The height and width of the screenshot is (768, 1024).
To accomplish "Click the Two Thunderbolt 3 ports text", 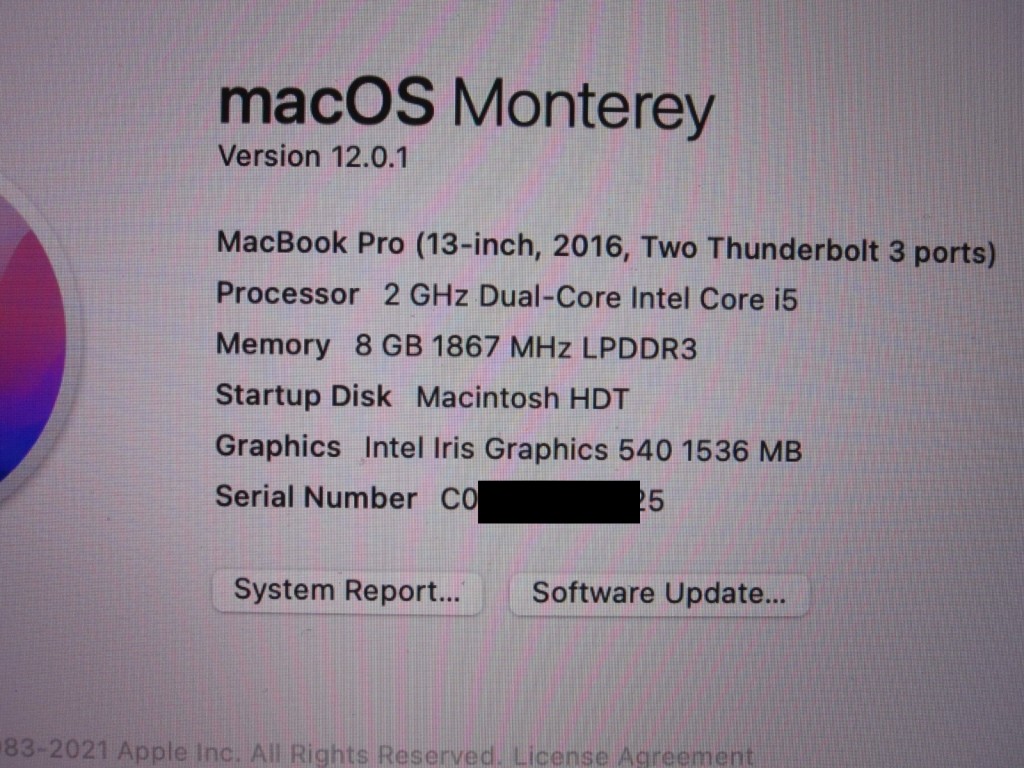I will pyautogui.click(x=819, y=250).
